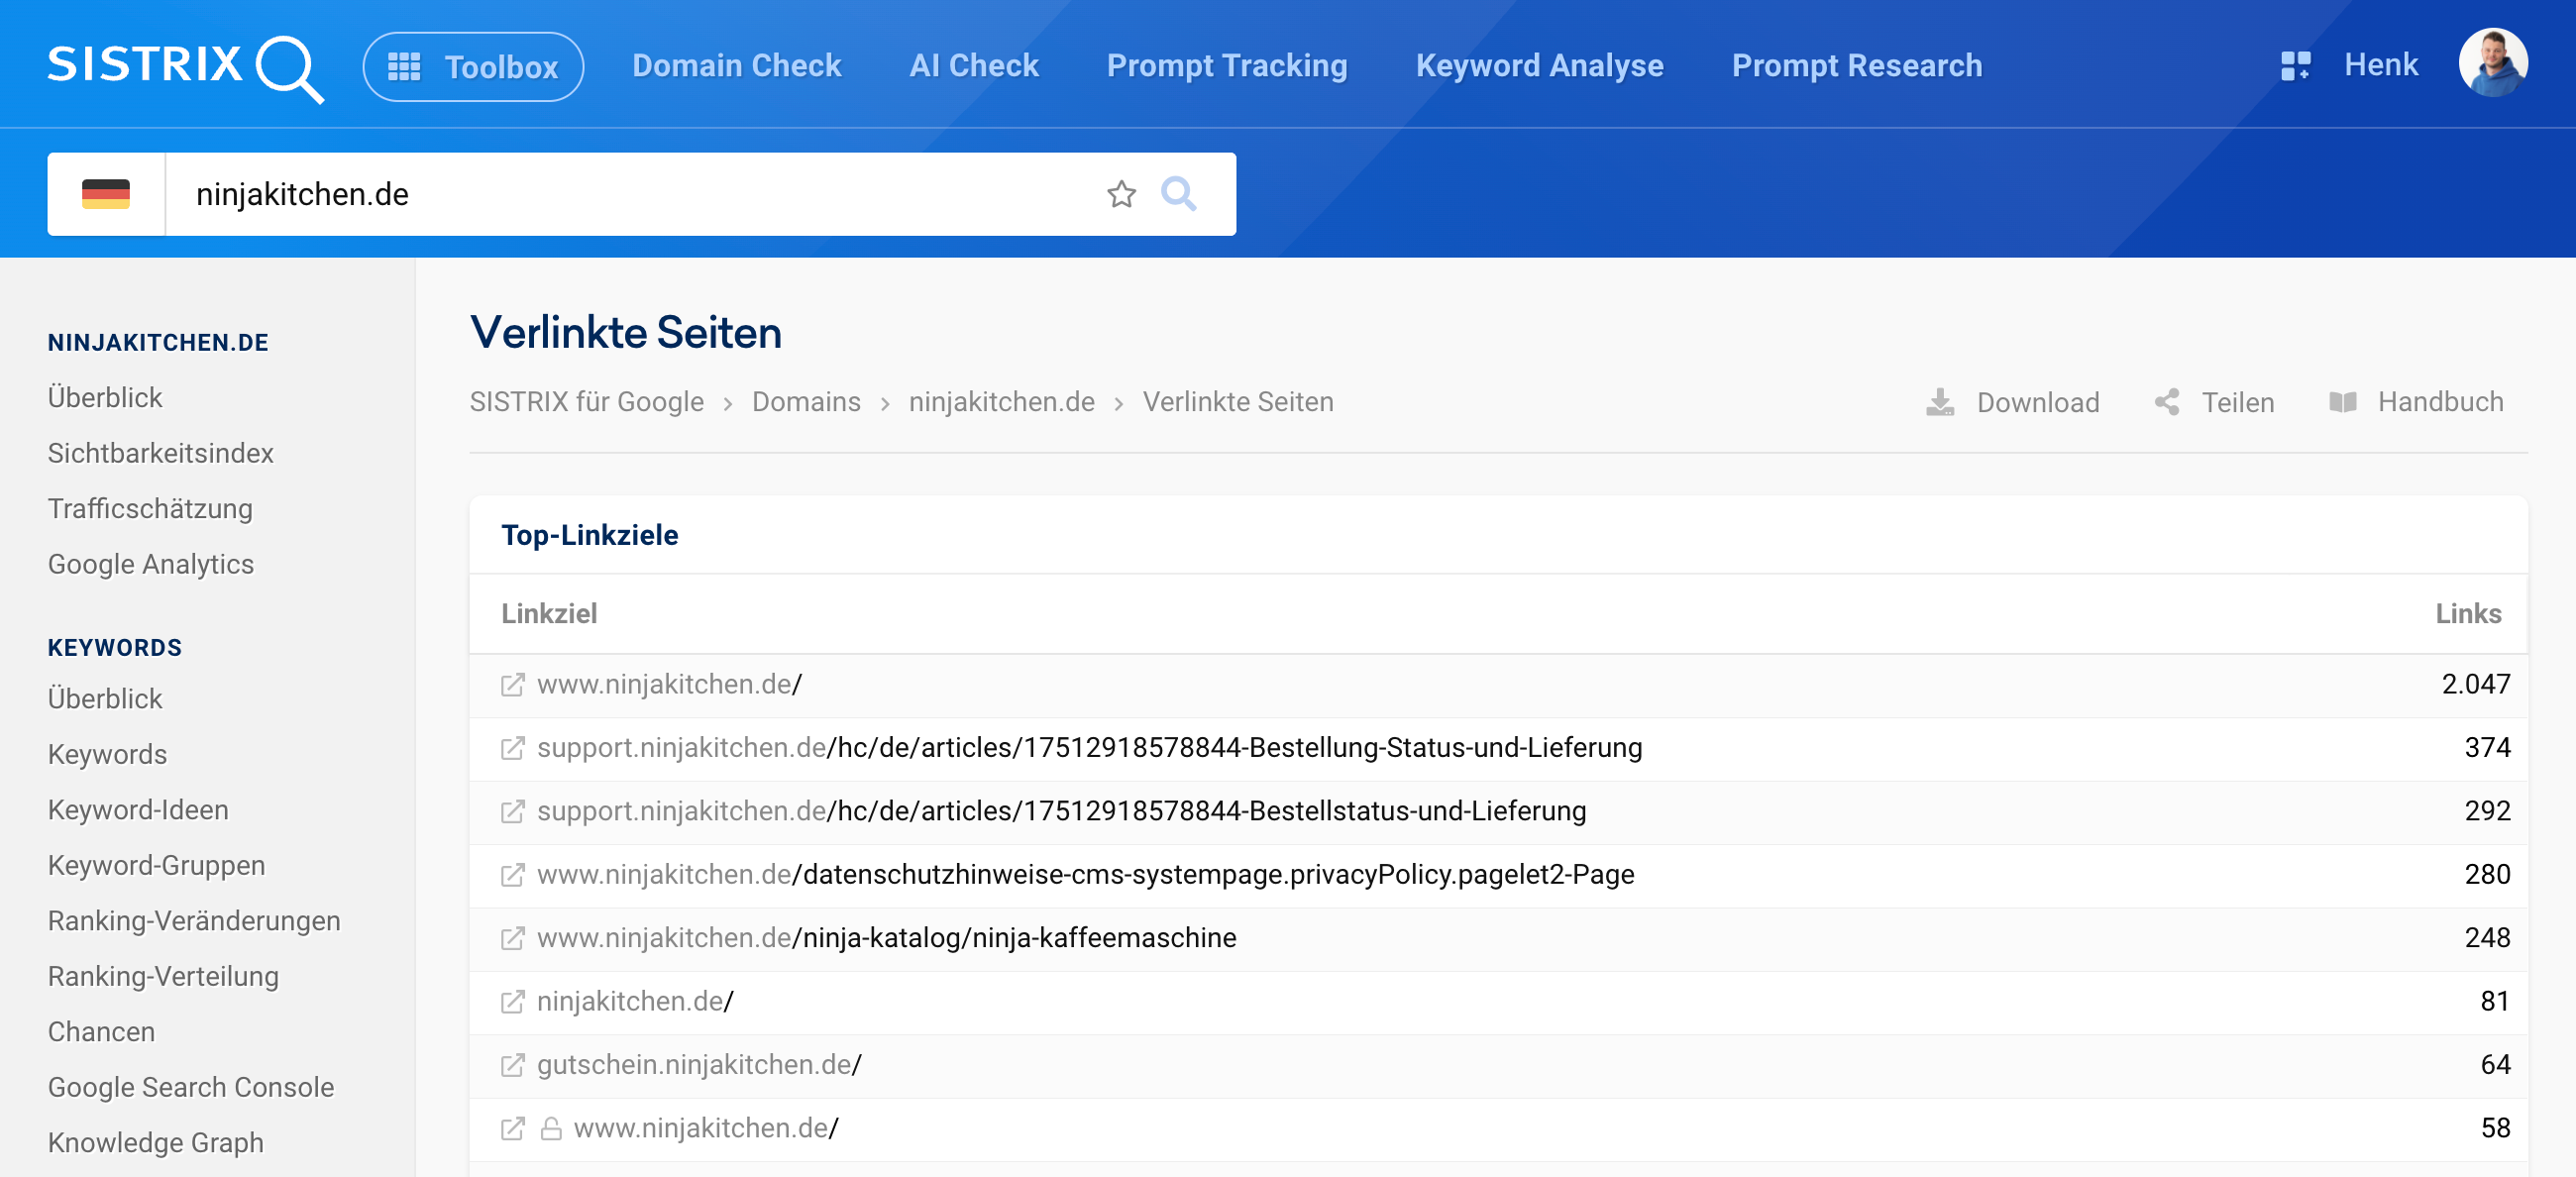Screen dimensions: 2576x1177
Task: Open Sichtbarkeitsindex in the sidebar
Action: (161, 453)
